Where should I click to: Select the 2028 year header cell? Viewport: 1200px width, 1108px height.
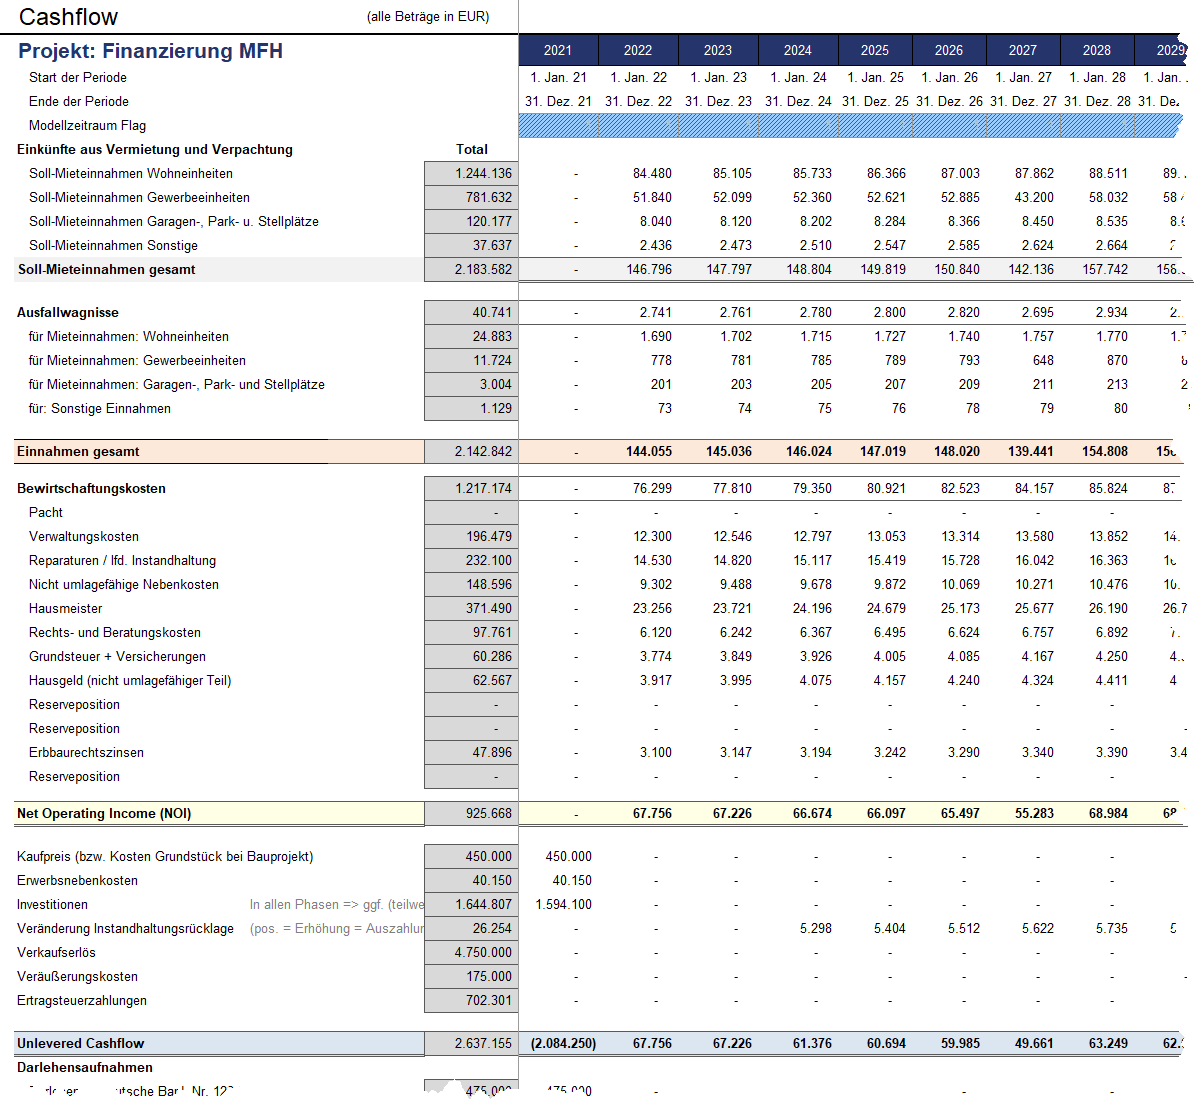1097,50
